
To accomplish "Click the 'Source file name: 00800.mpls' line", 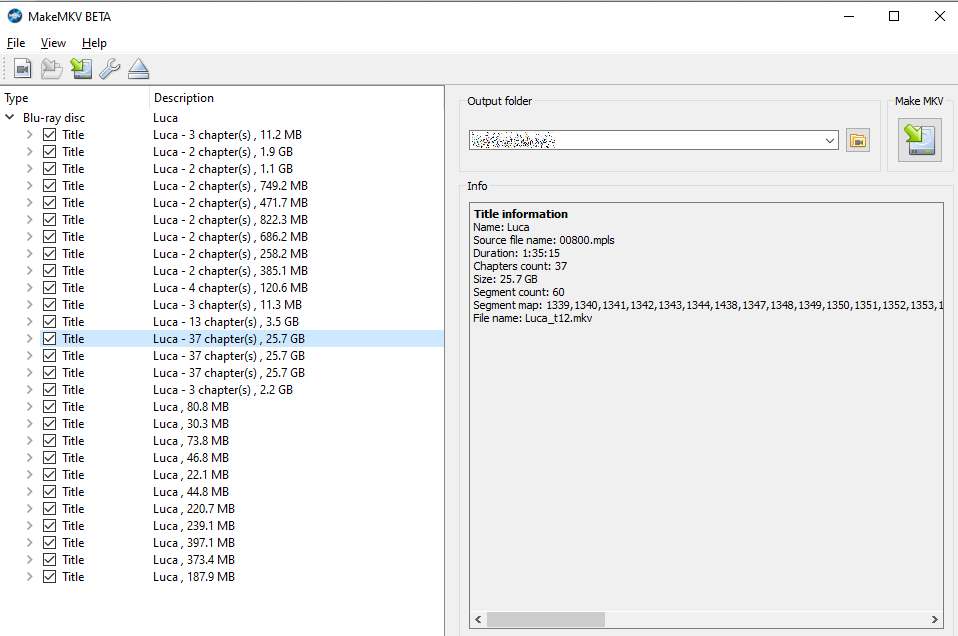I will pos(544,240).
